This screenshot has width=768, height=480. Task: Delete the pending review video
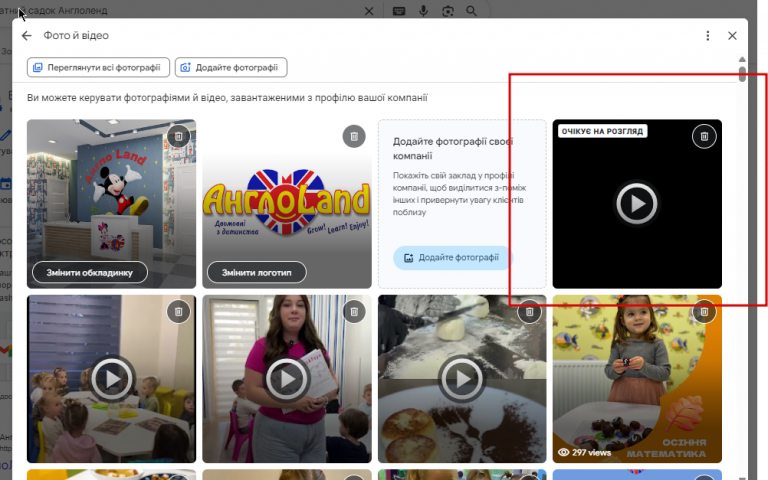704,136
